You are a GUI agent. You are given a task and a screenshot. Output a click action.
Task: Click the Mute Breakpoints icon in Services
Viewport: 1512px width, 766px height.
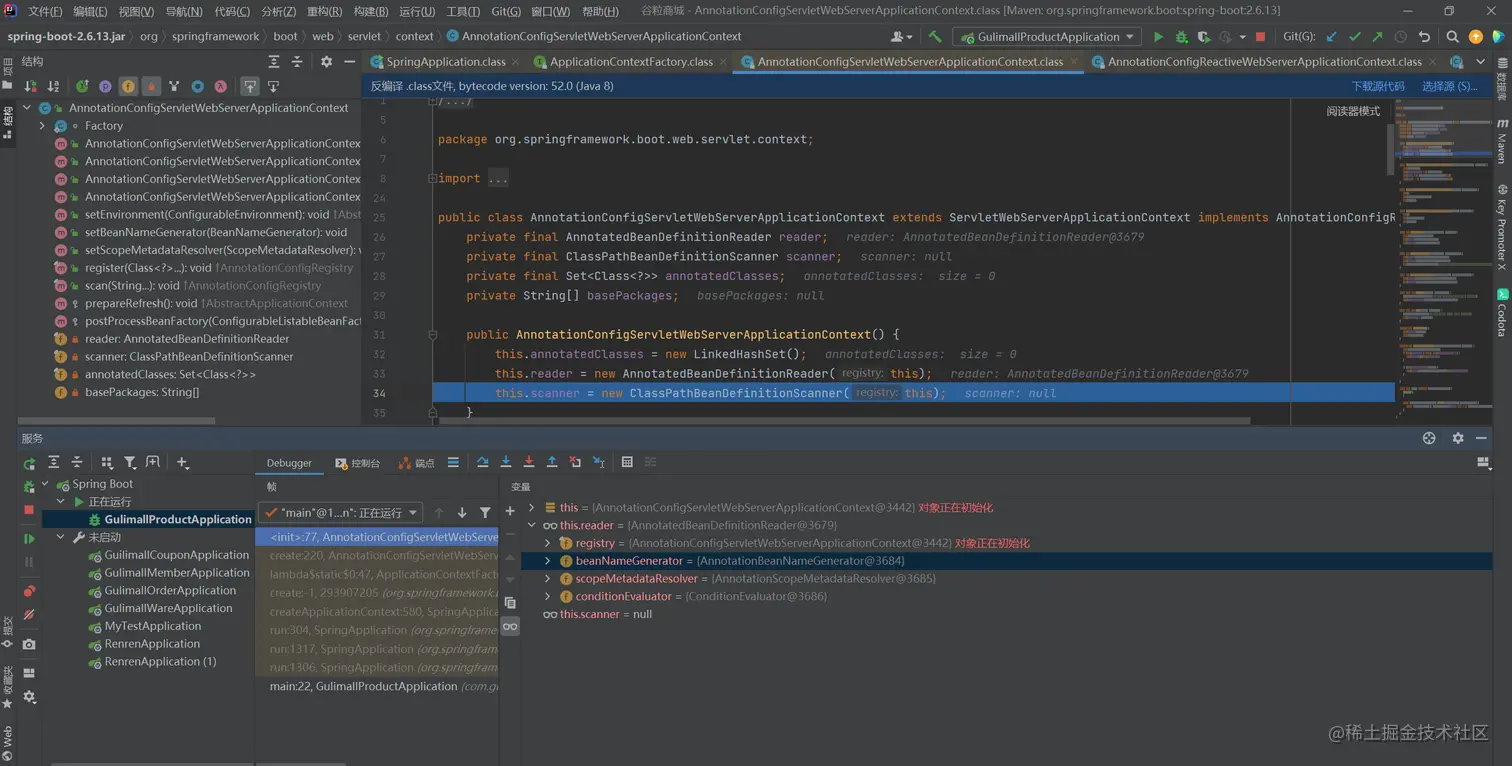(x=29, y=614)
